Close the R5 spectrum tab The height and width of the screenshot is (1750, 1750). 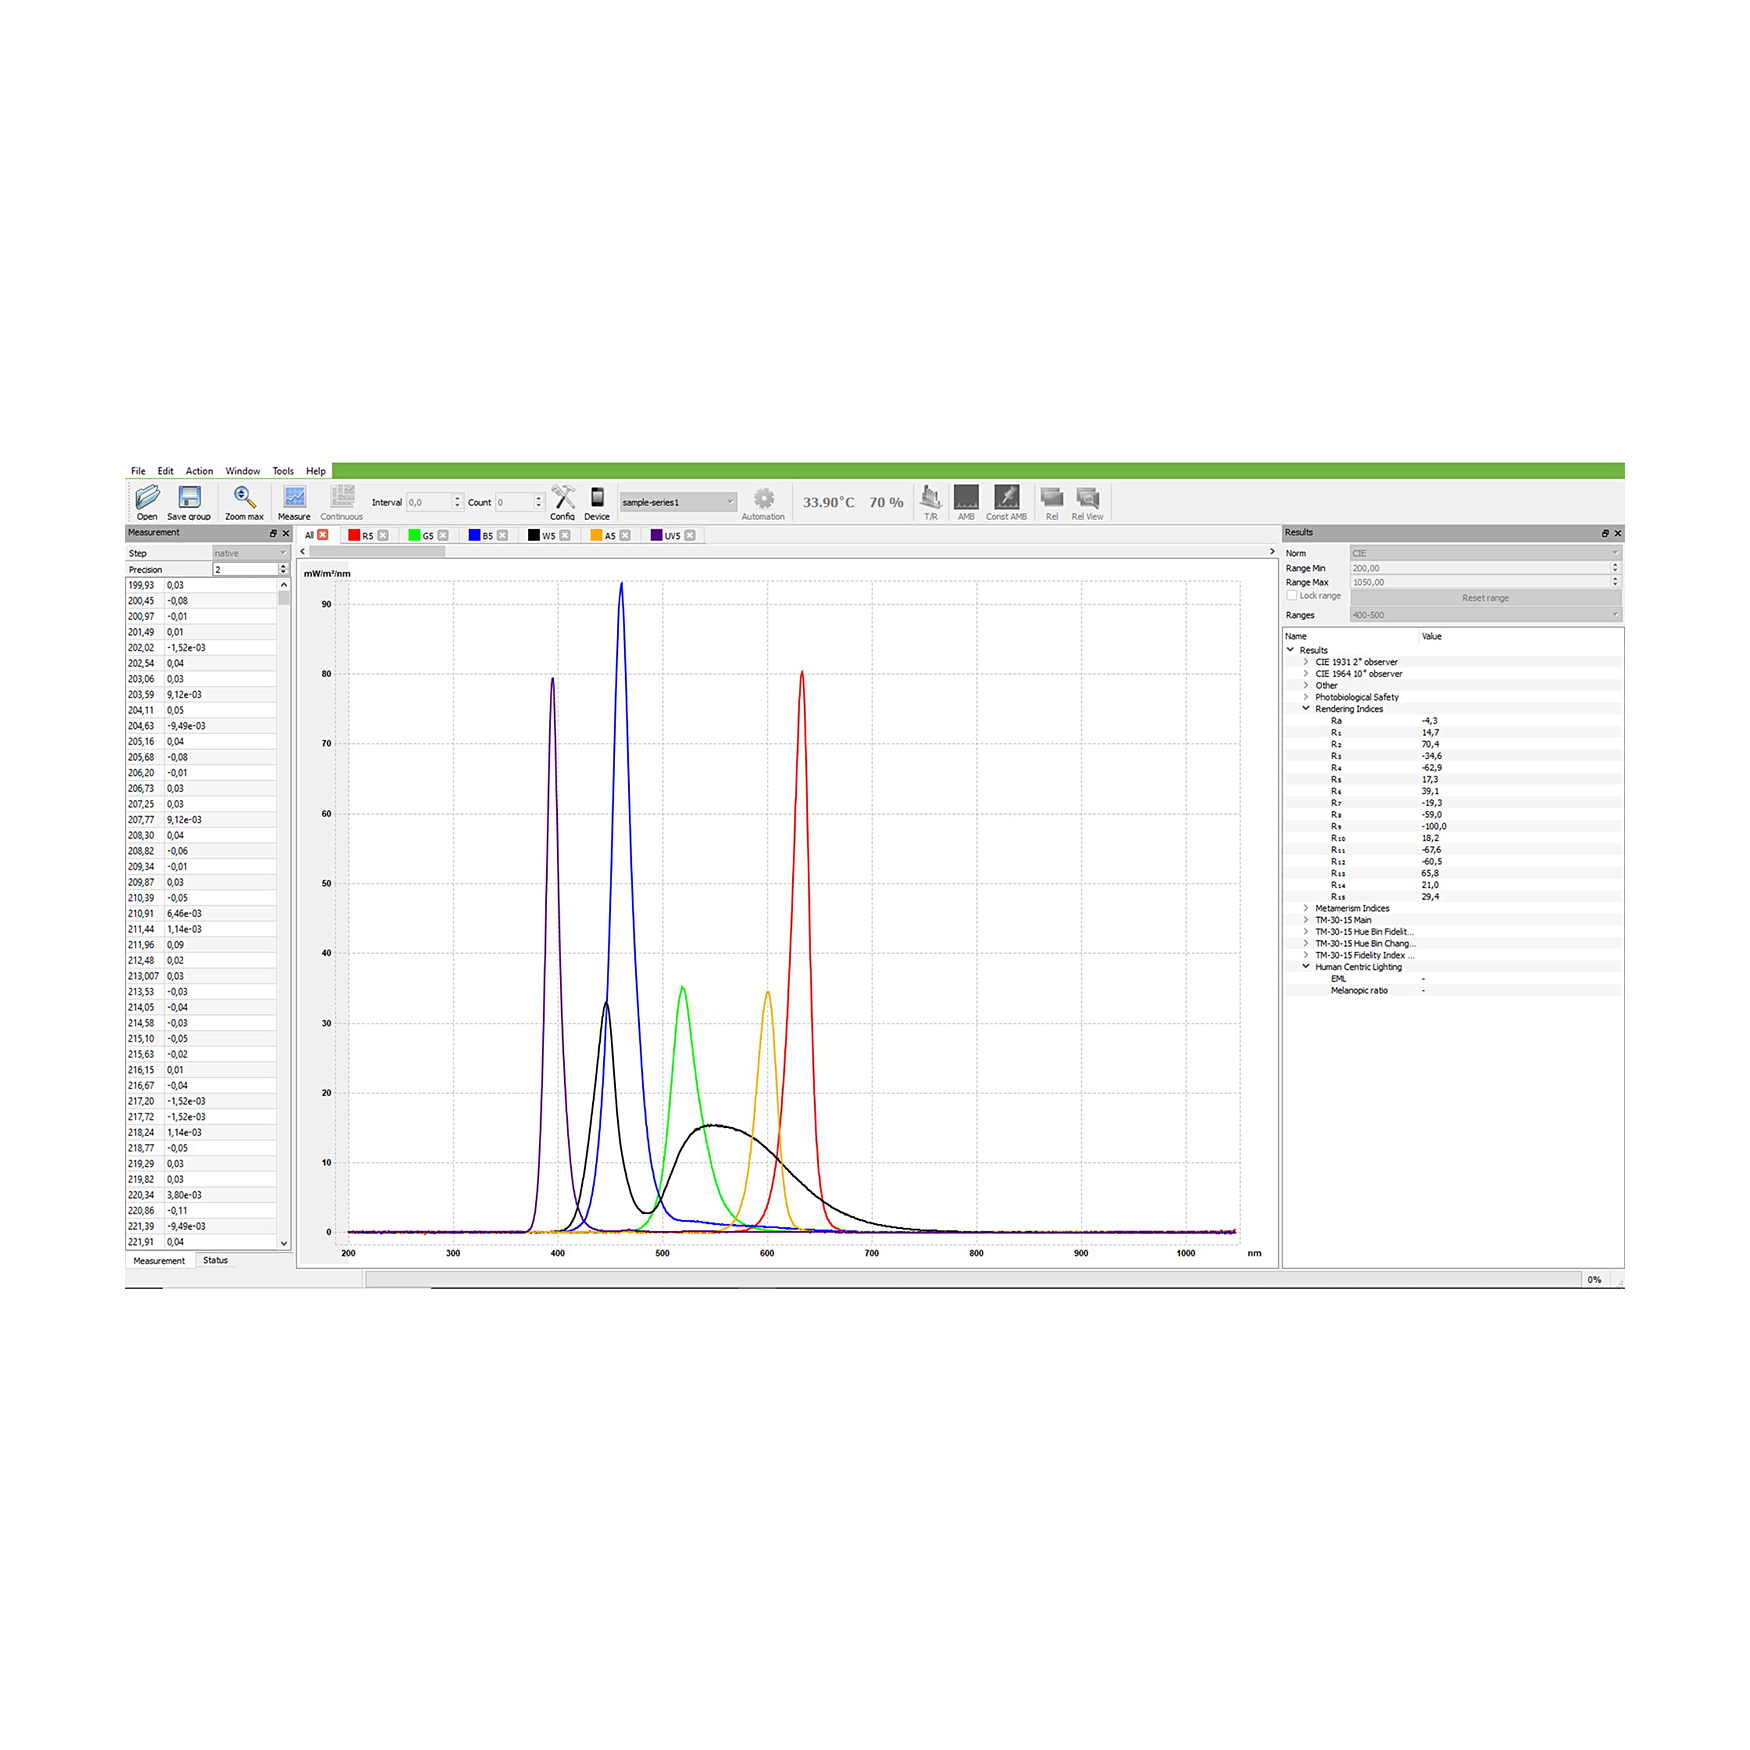tap(383, 536)
